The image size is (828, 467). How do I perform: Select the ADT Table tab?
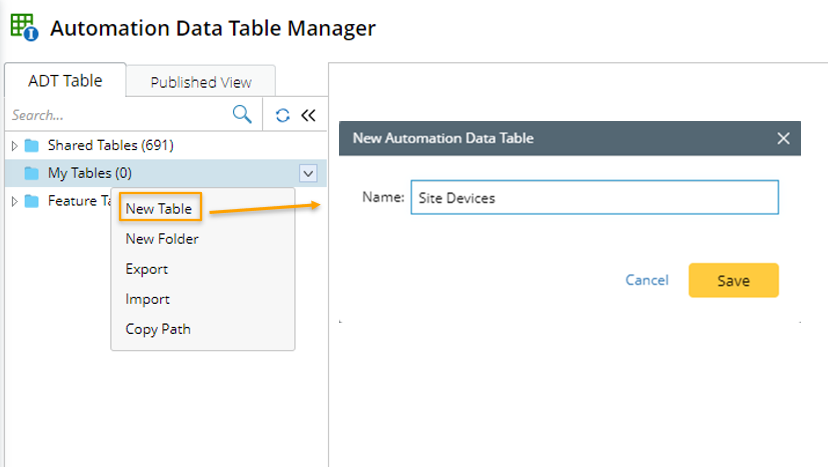click(x=65, y=81)
